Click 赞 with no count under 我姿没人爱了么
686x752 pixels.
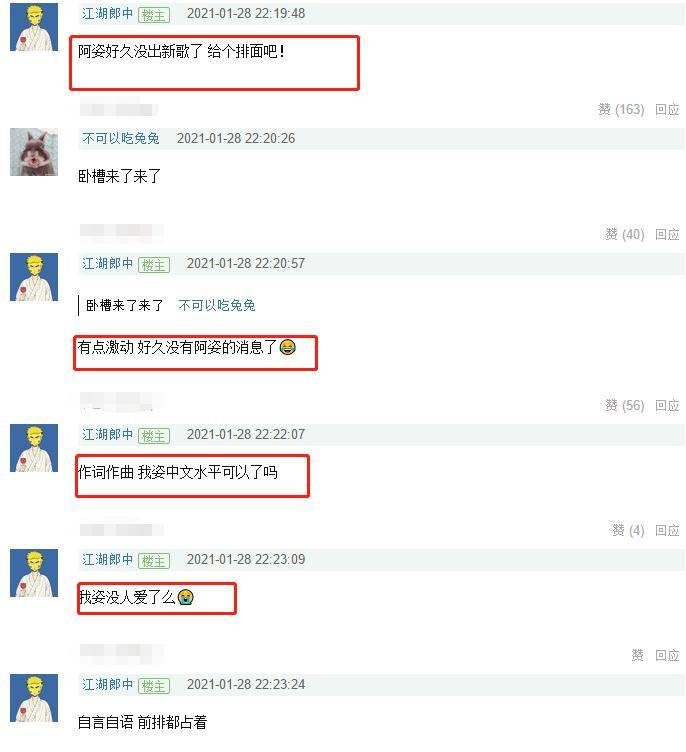[x=638, y=655]
